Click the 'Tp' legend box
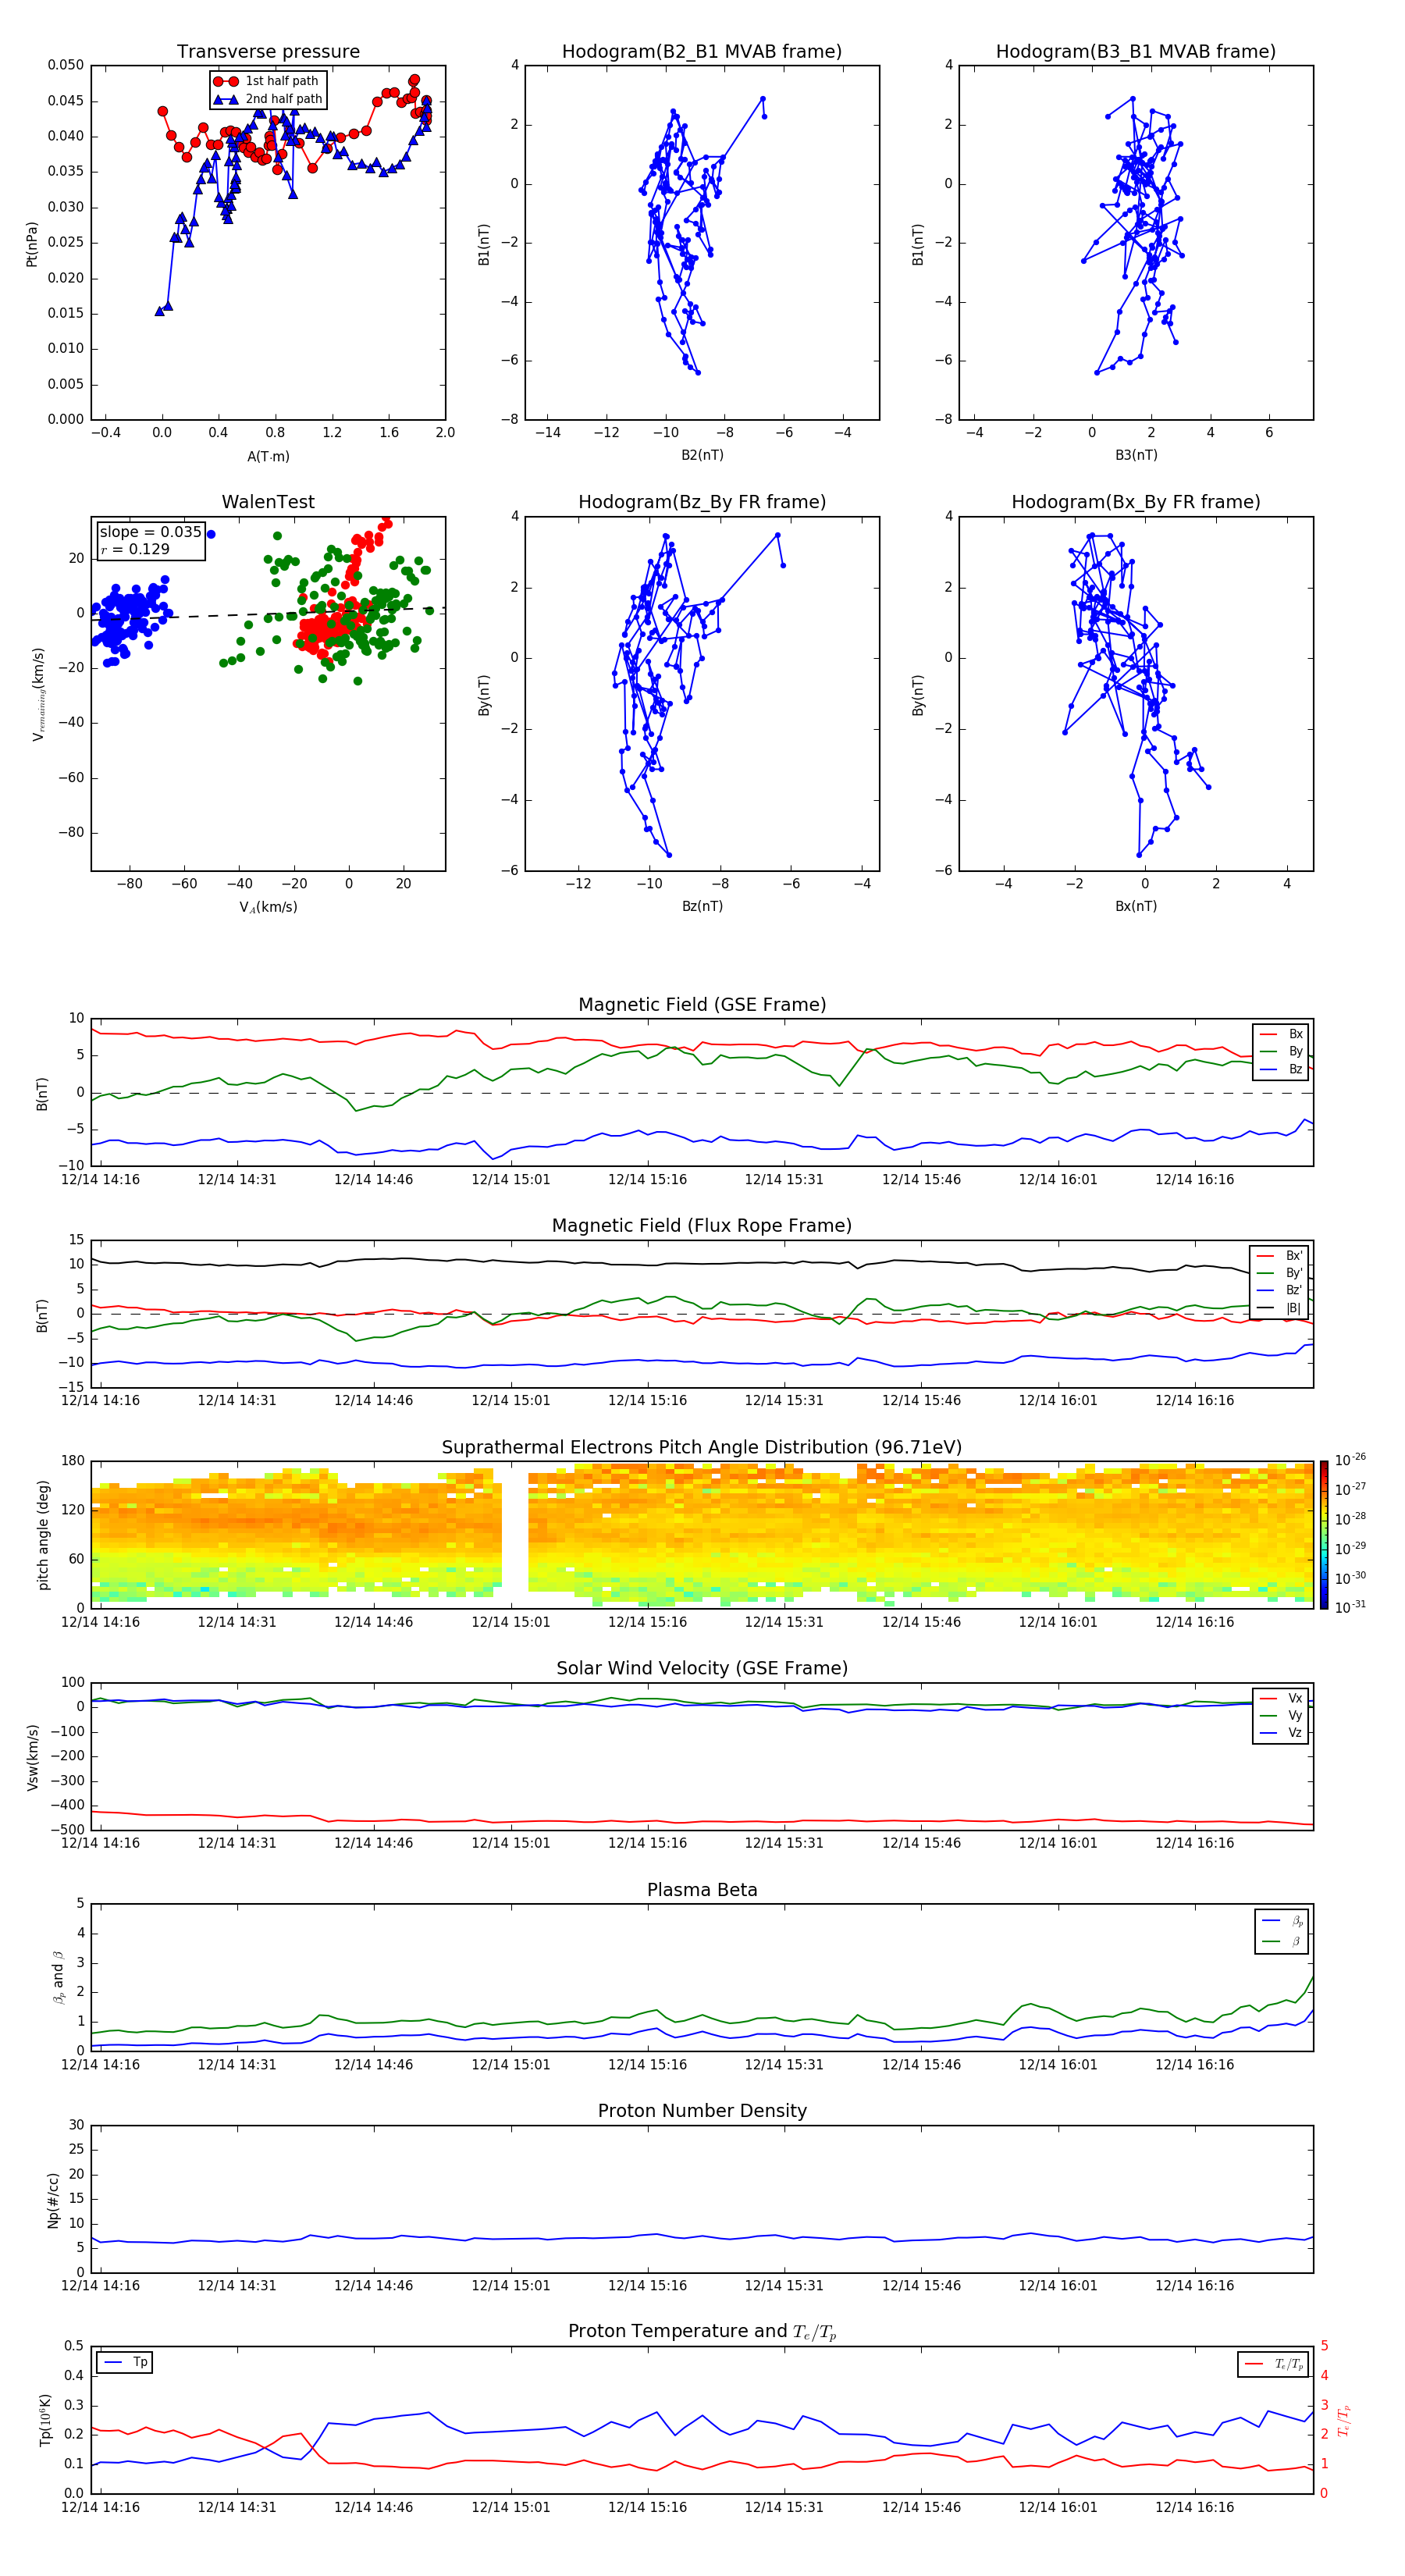The image size is (1405, 2576). coord(125,2363)
